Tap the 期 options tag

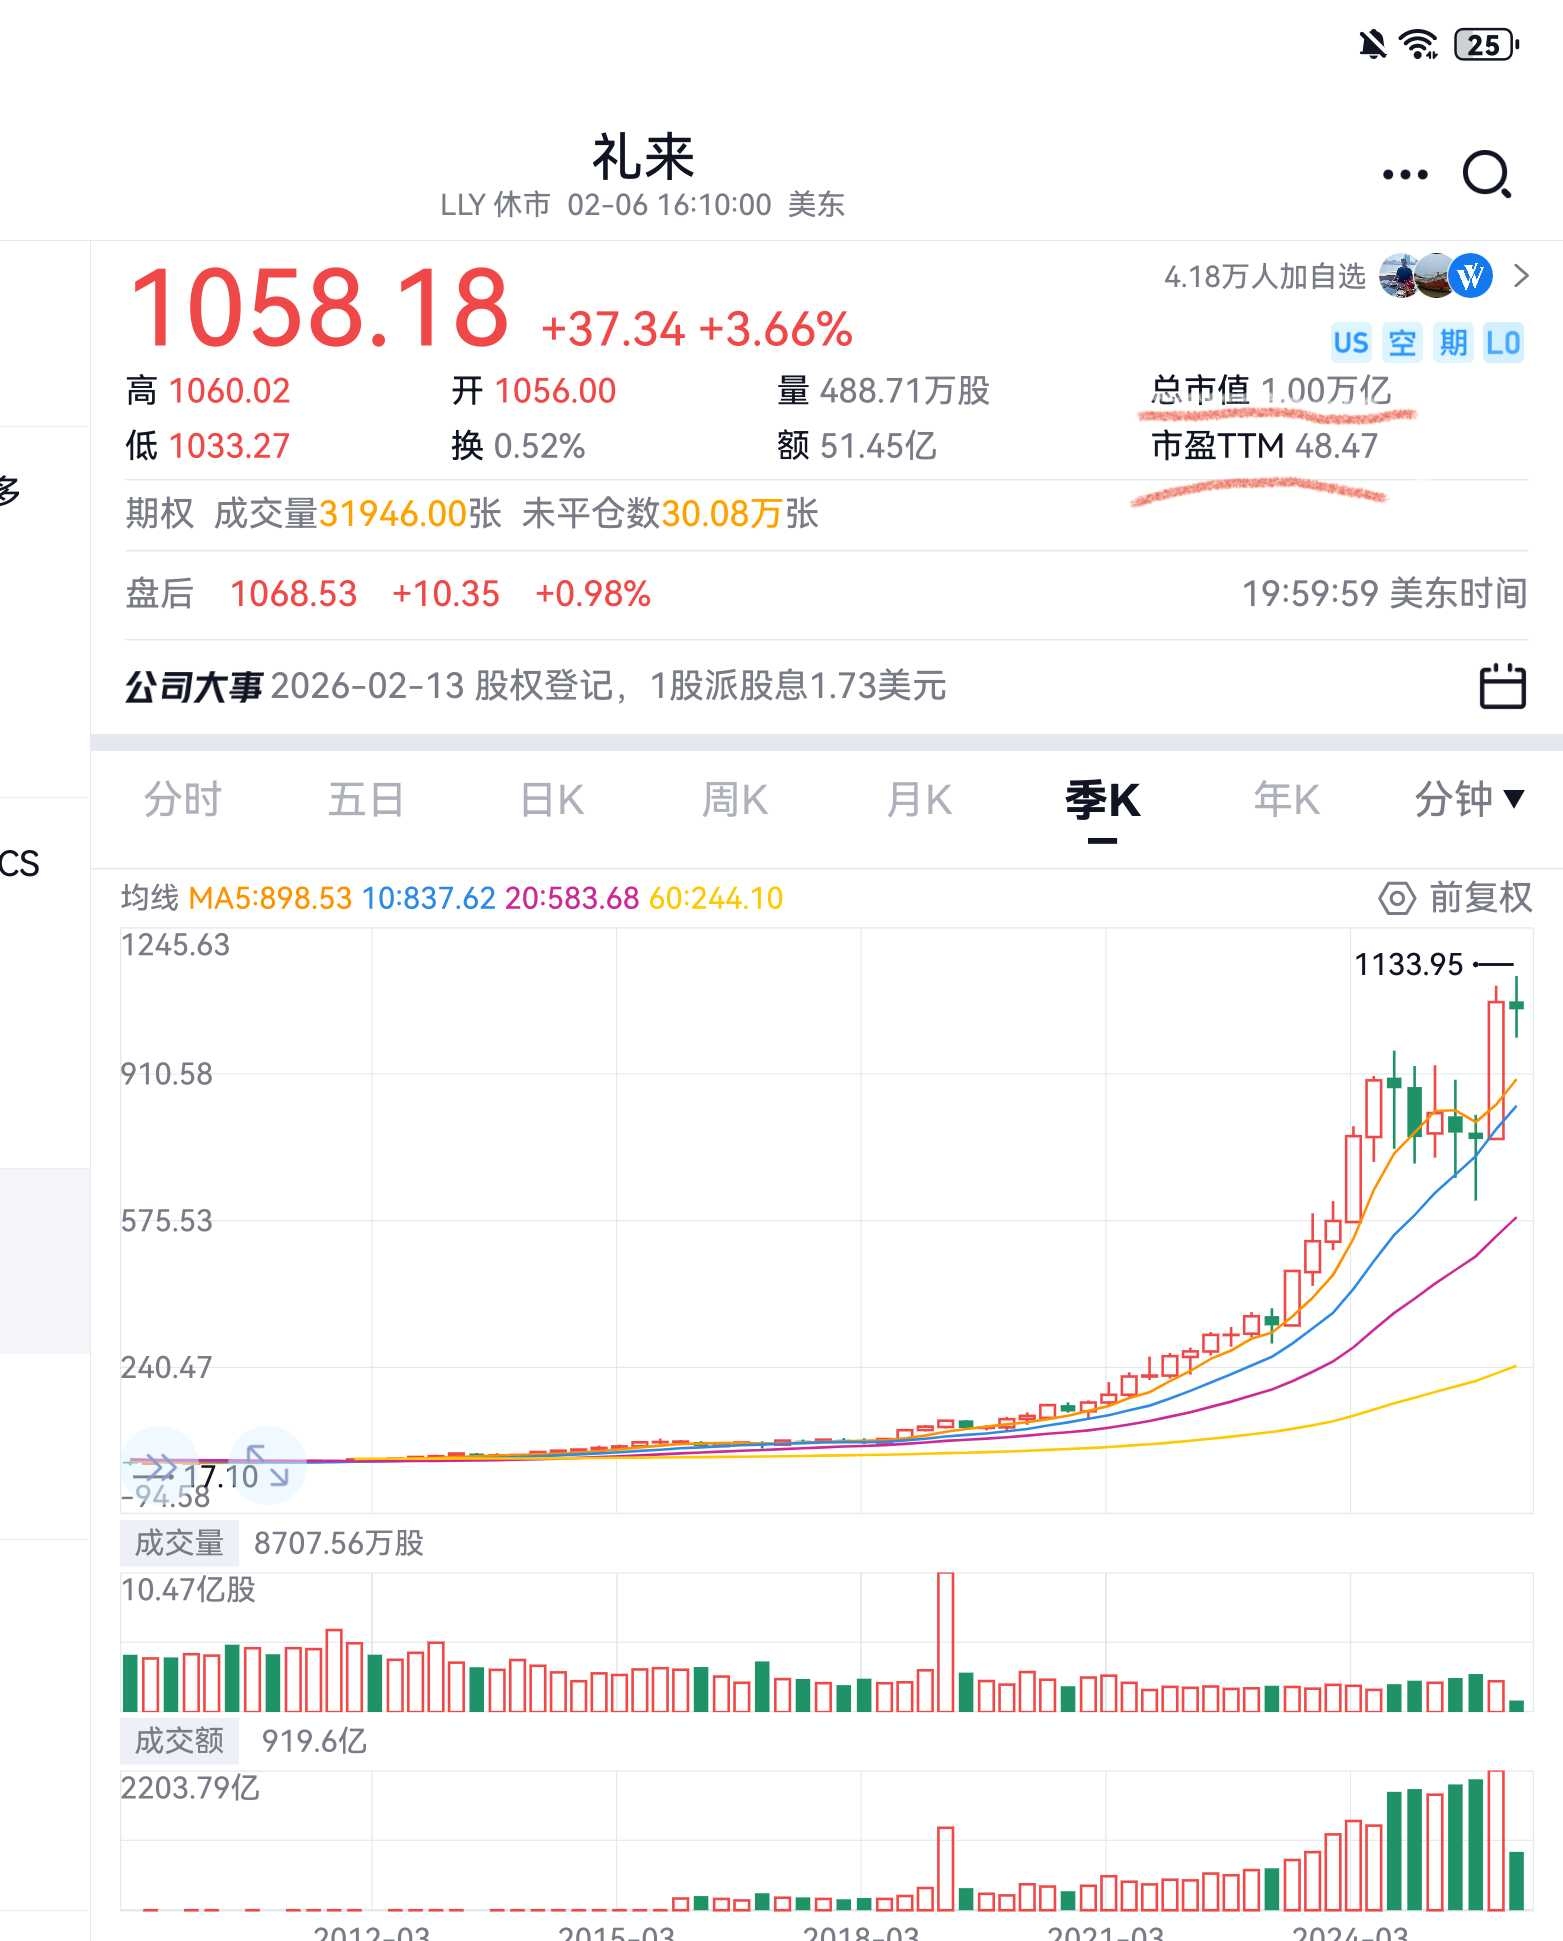click(x=1453, y=343)
